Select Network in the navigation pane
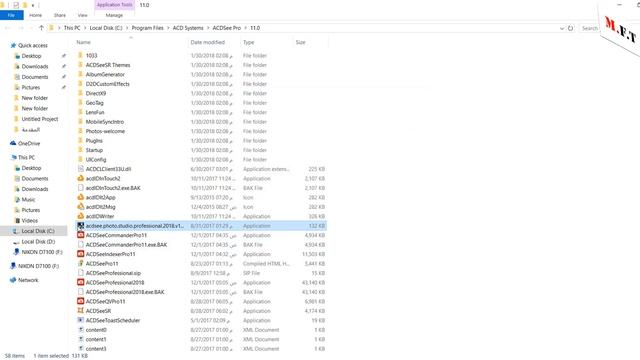640x360 pixels. pyautogui.click(x=28, y=280)
